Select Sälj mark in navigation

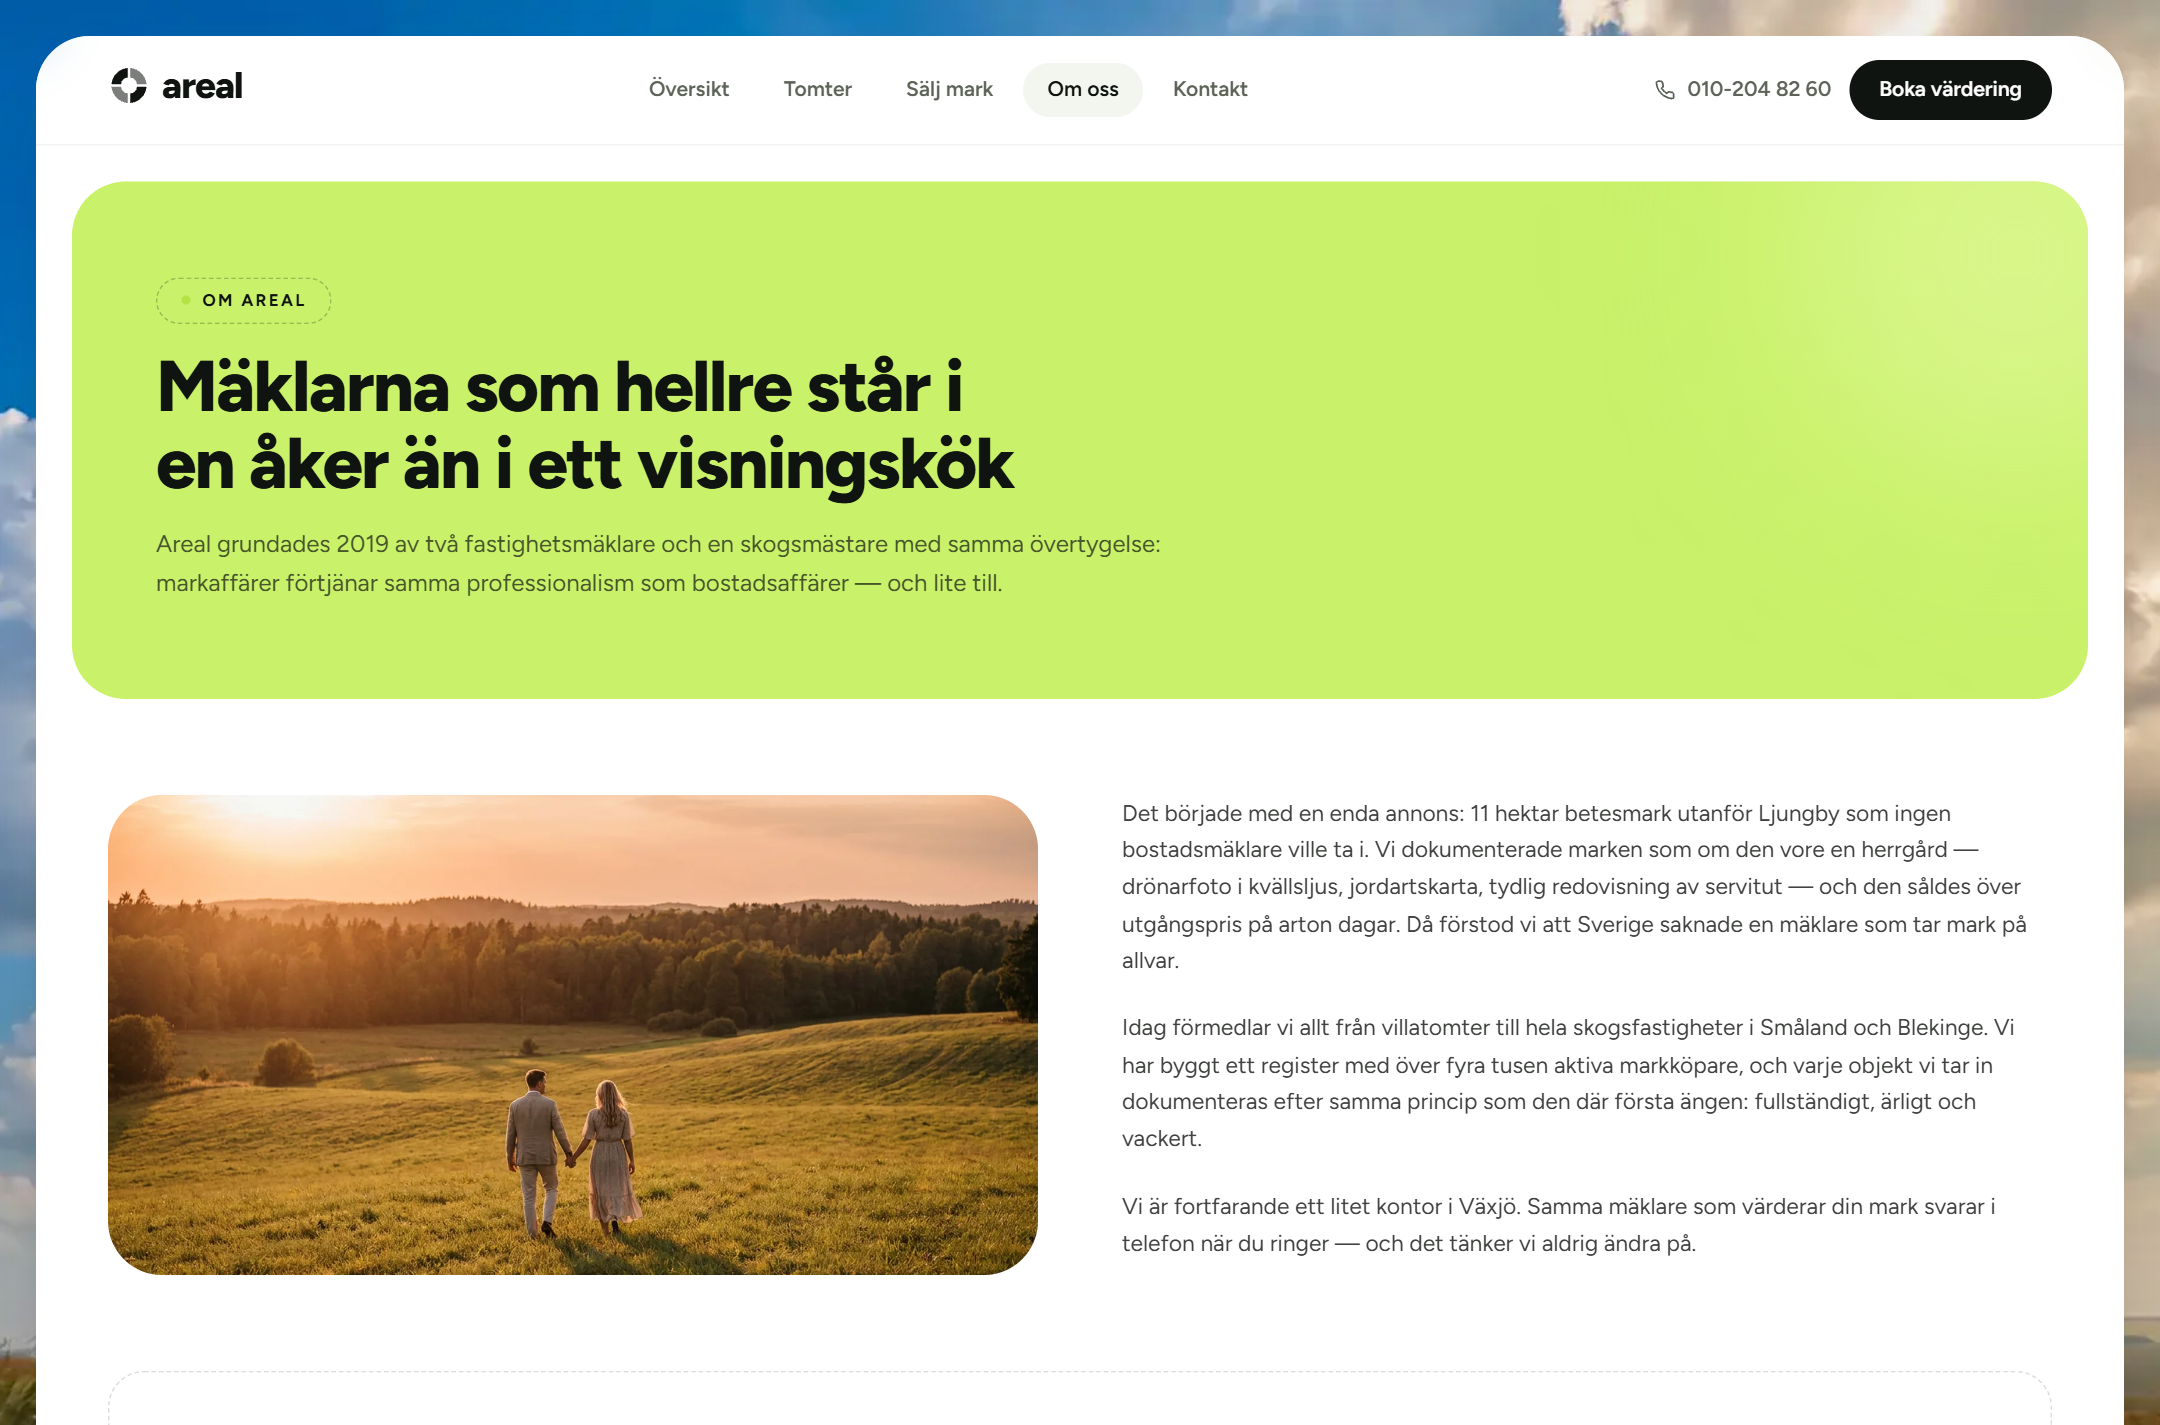tap(949, 89)
